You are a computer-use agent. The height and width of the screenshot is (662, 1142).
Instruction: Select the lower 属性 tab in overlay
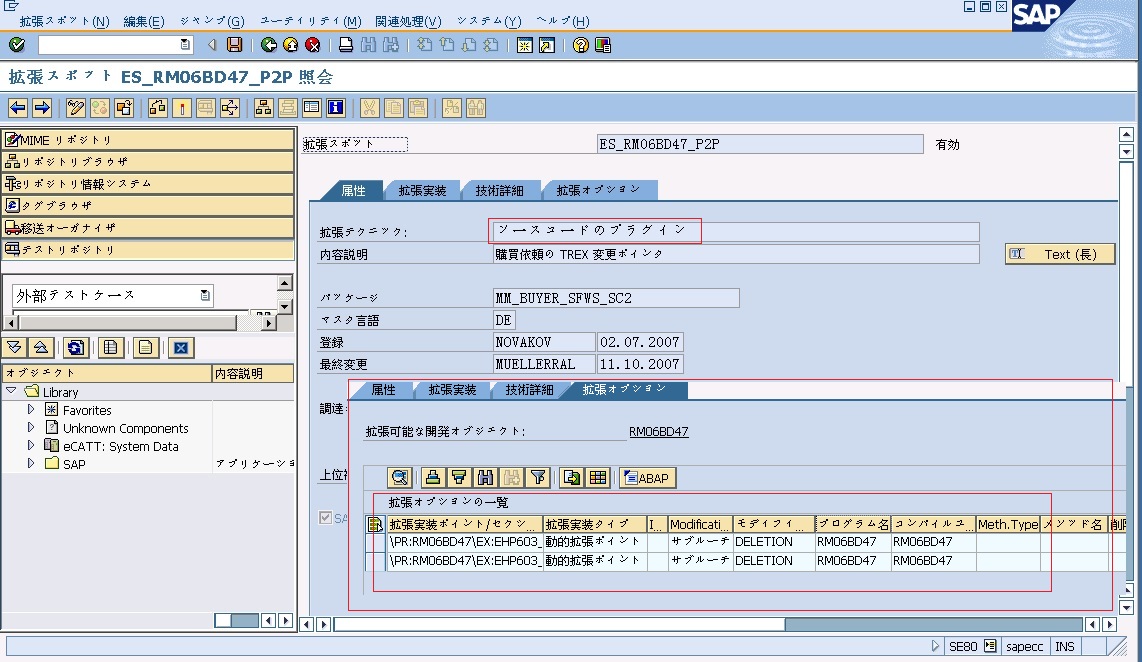click(383, 390)
